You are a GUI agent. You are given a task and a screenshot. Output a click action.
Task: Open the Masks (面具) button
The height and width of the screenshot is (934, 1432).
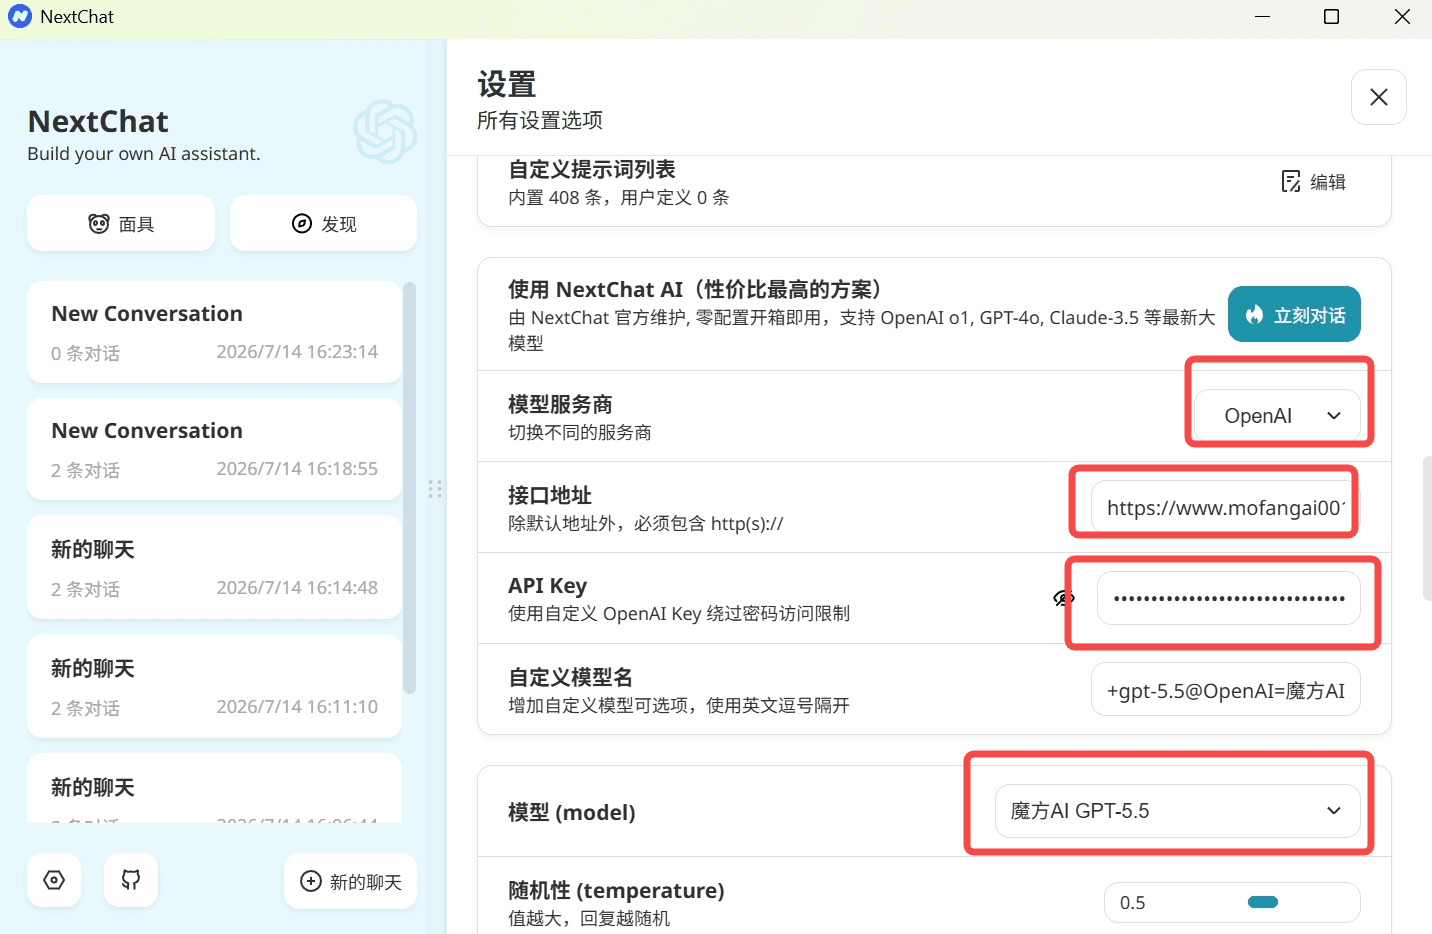[x=121, y=223]
